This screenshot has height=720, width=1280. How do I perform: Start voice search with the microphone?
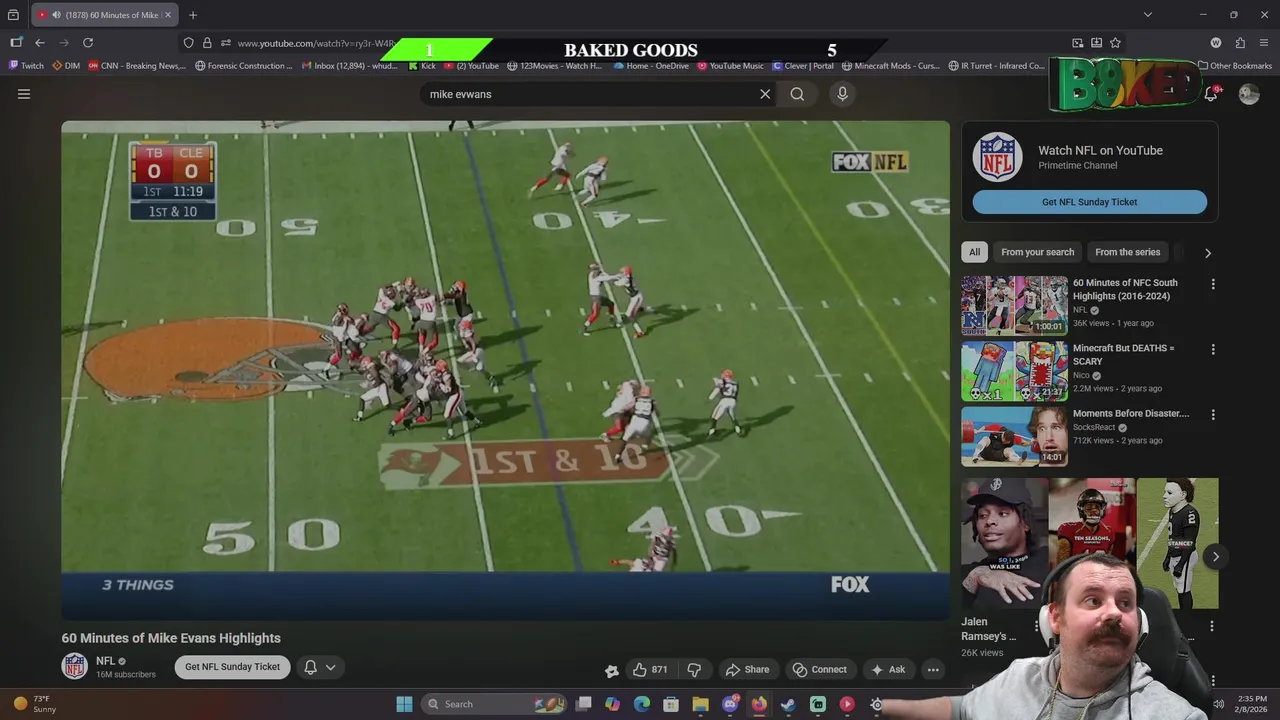pos(842,94)
